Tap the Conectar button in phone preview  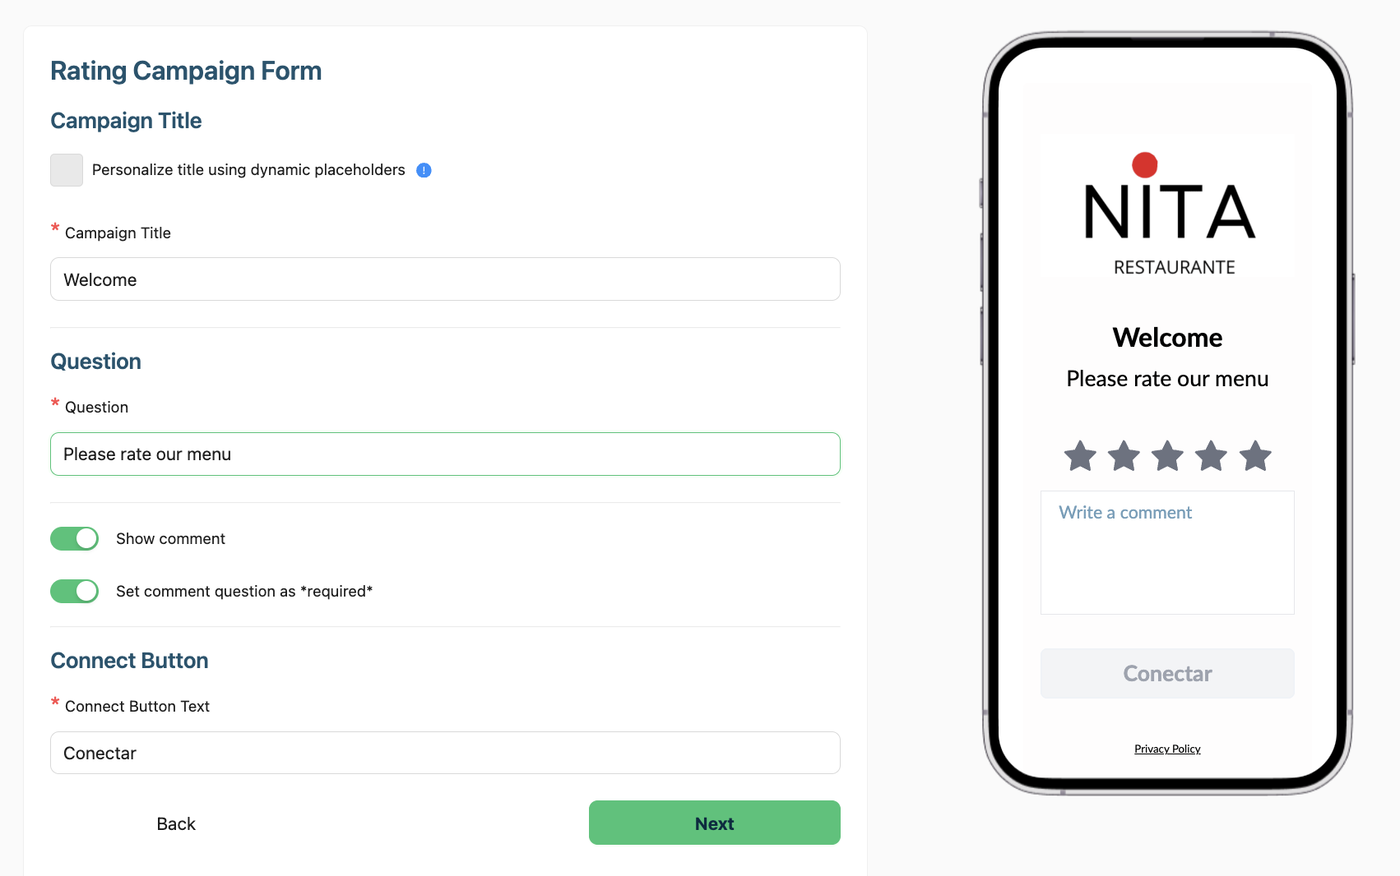[x=1167, y=673]
